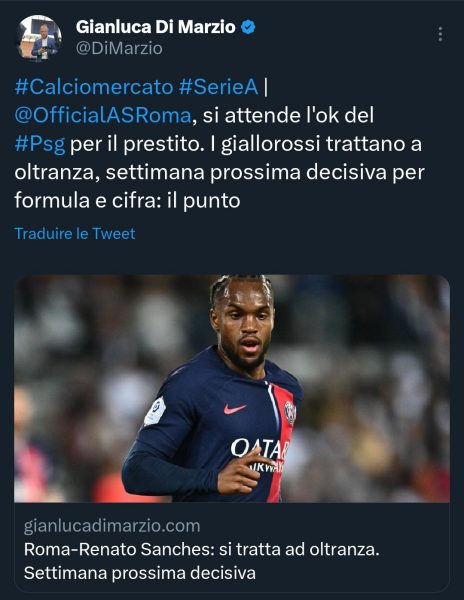Click the Qatar Airways sponsor text in photo
Screen dimensions: 464x600
[x=260, y=455]
